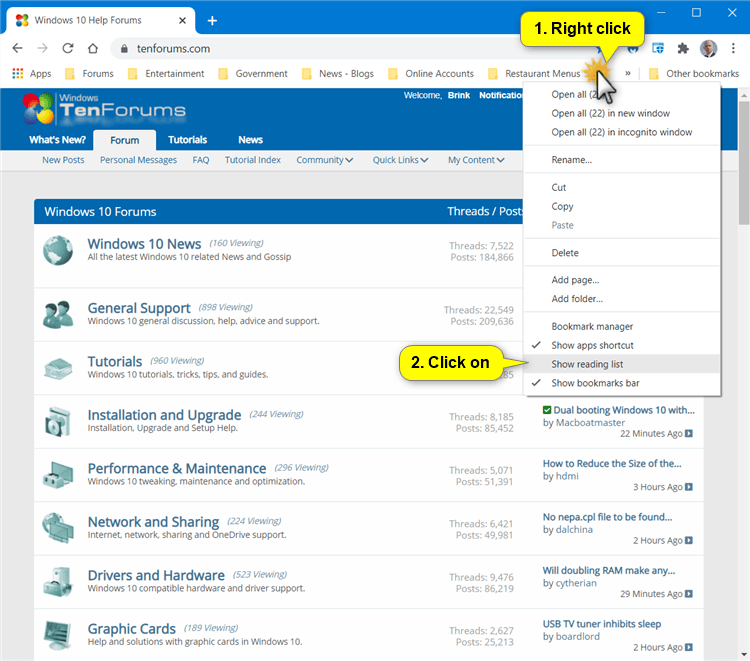Choose Add folder... from context menu
This screenshot has height=661, width=750.
[x=622, y=299]
